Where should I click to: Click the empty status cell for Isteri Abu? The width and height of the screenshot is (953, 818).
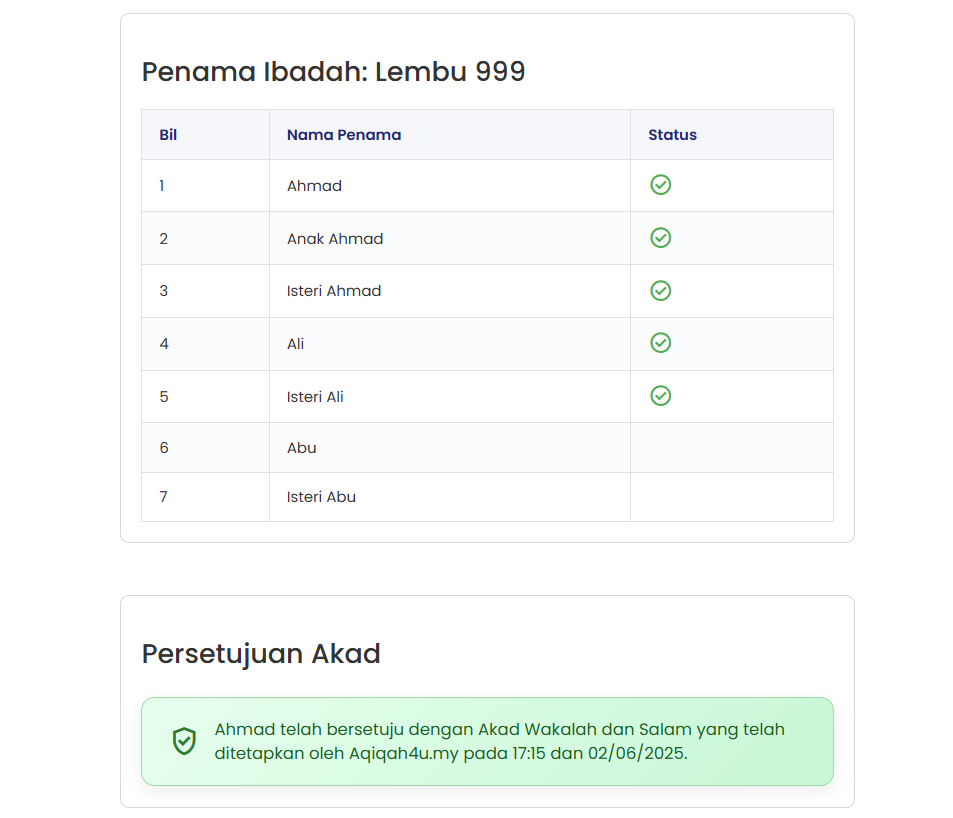point(731,497)
